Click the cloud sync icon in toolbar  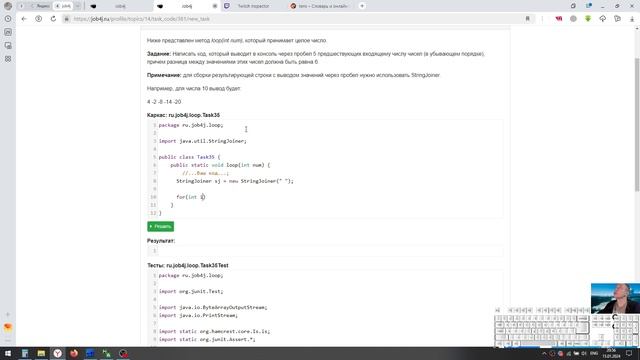(x=602, y=19)
